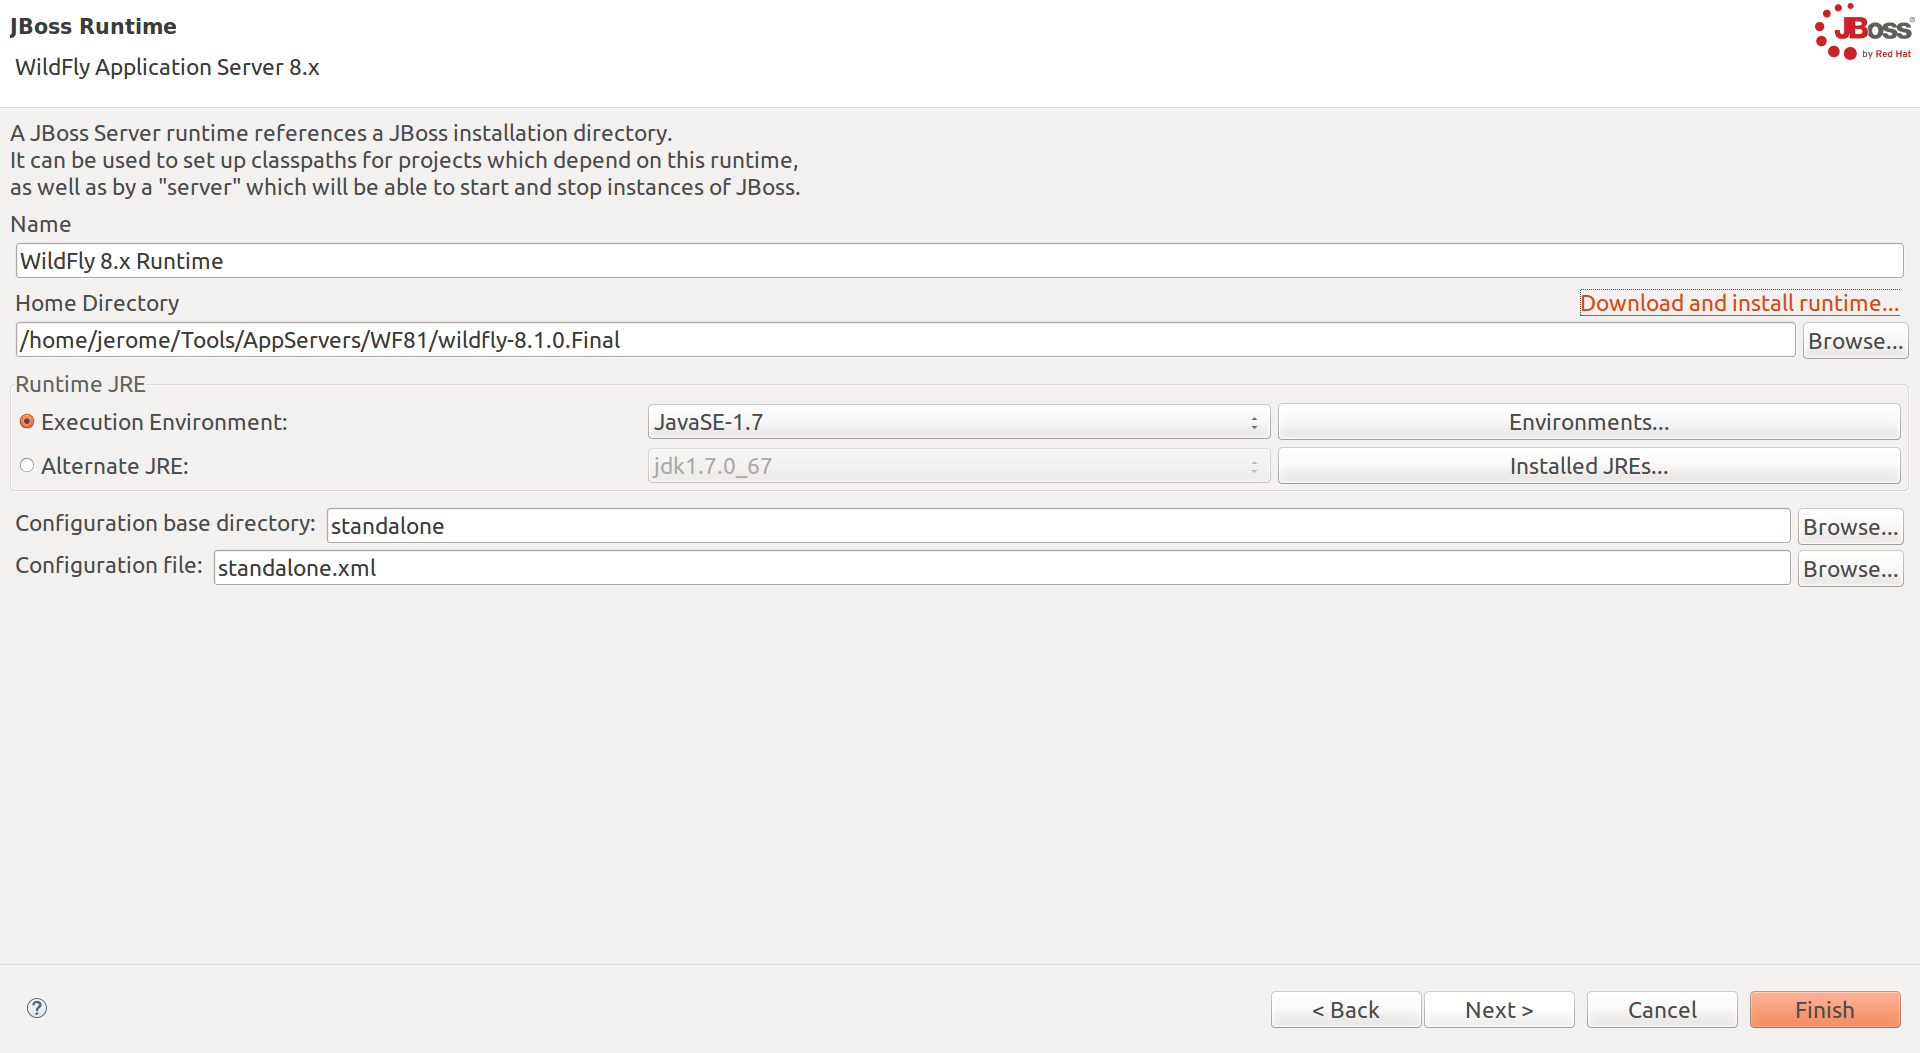Screen dimensions: 1920x1053
Task: Browse for the Configuration file
Action: 1850,569
